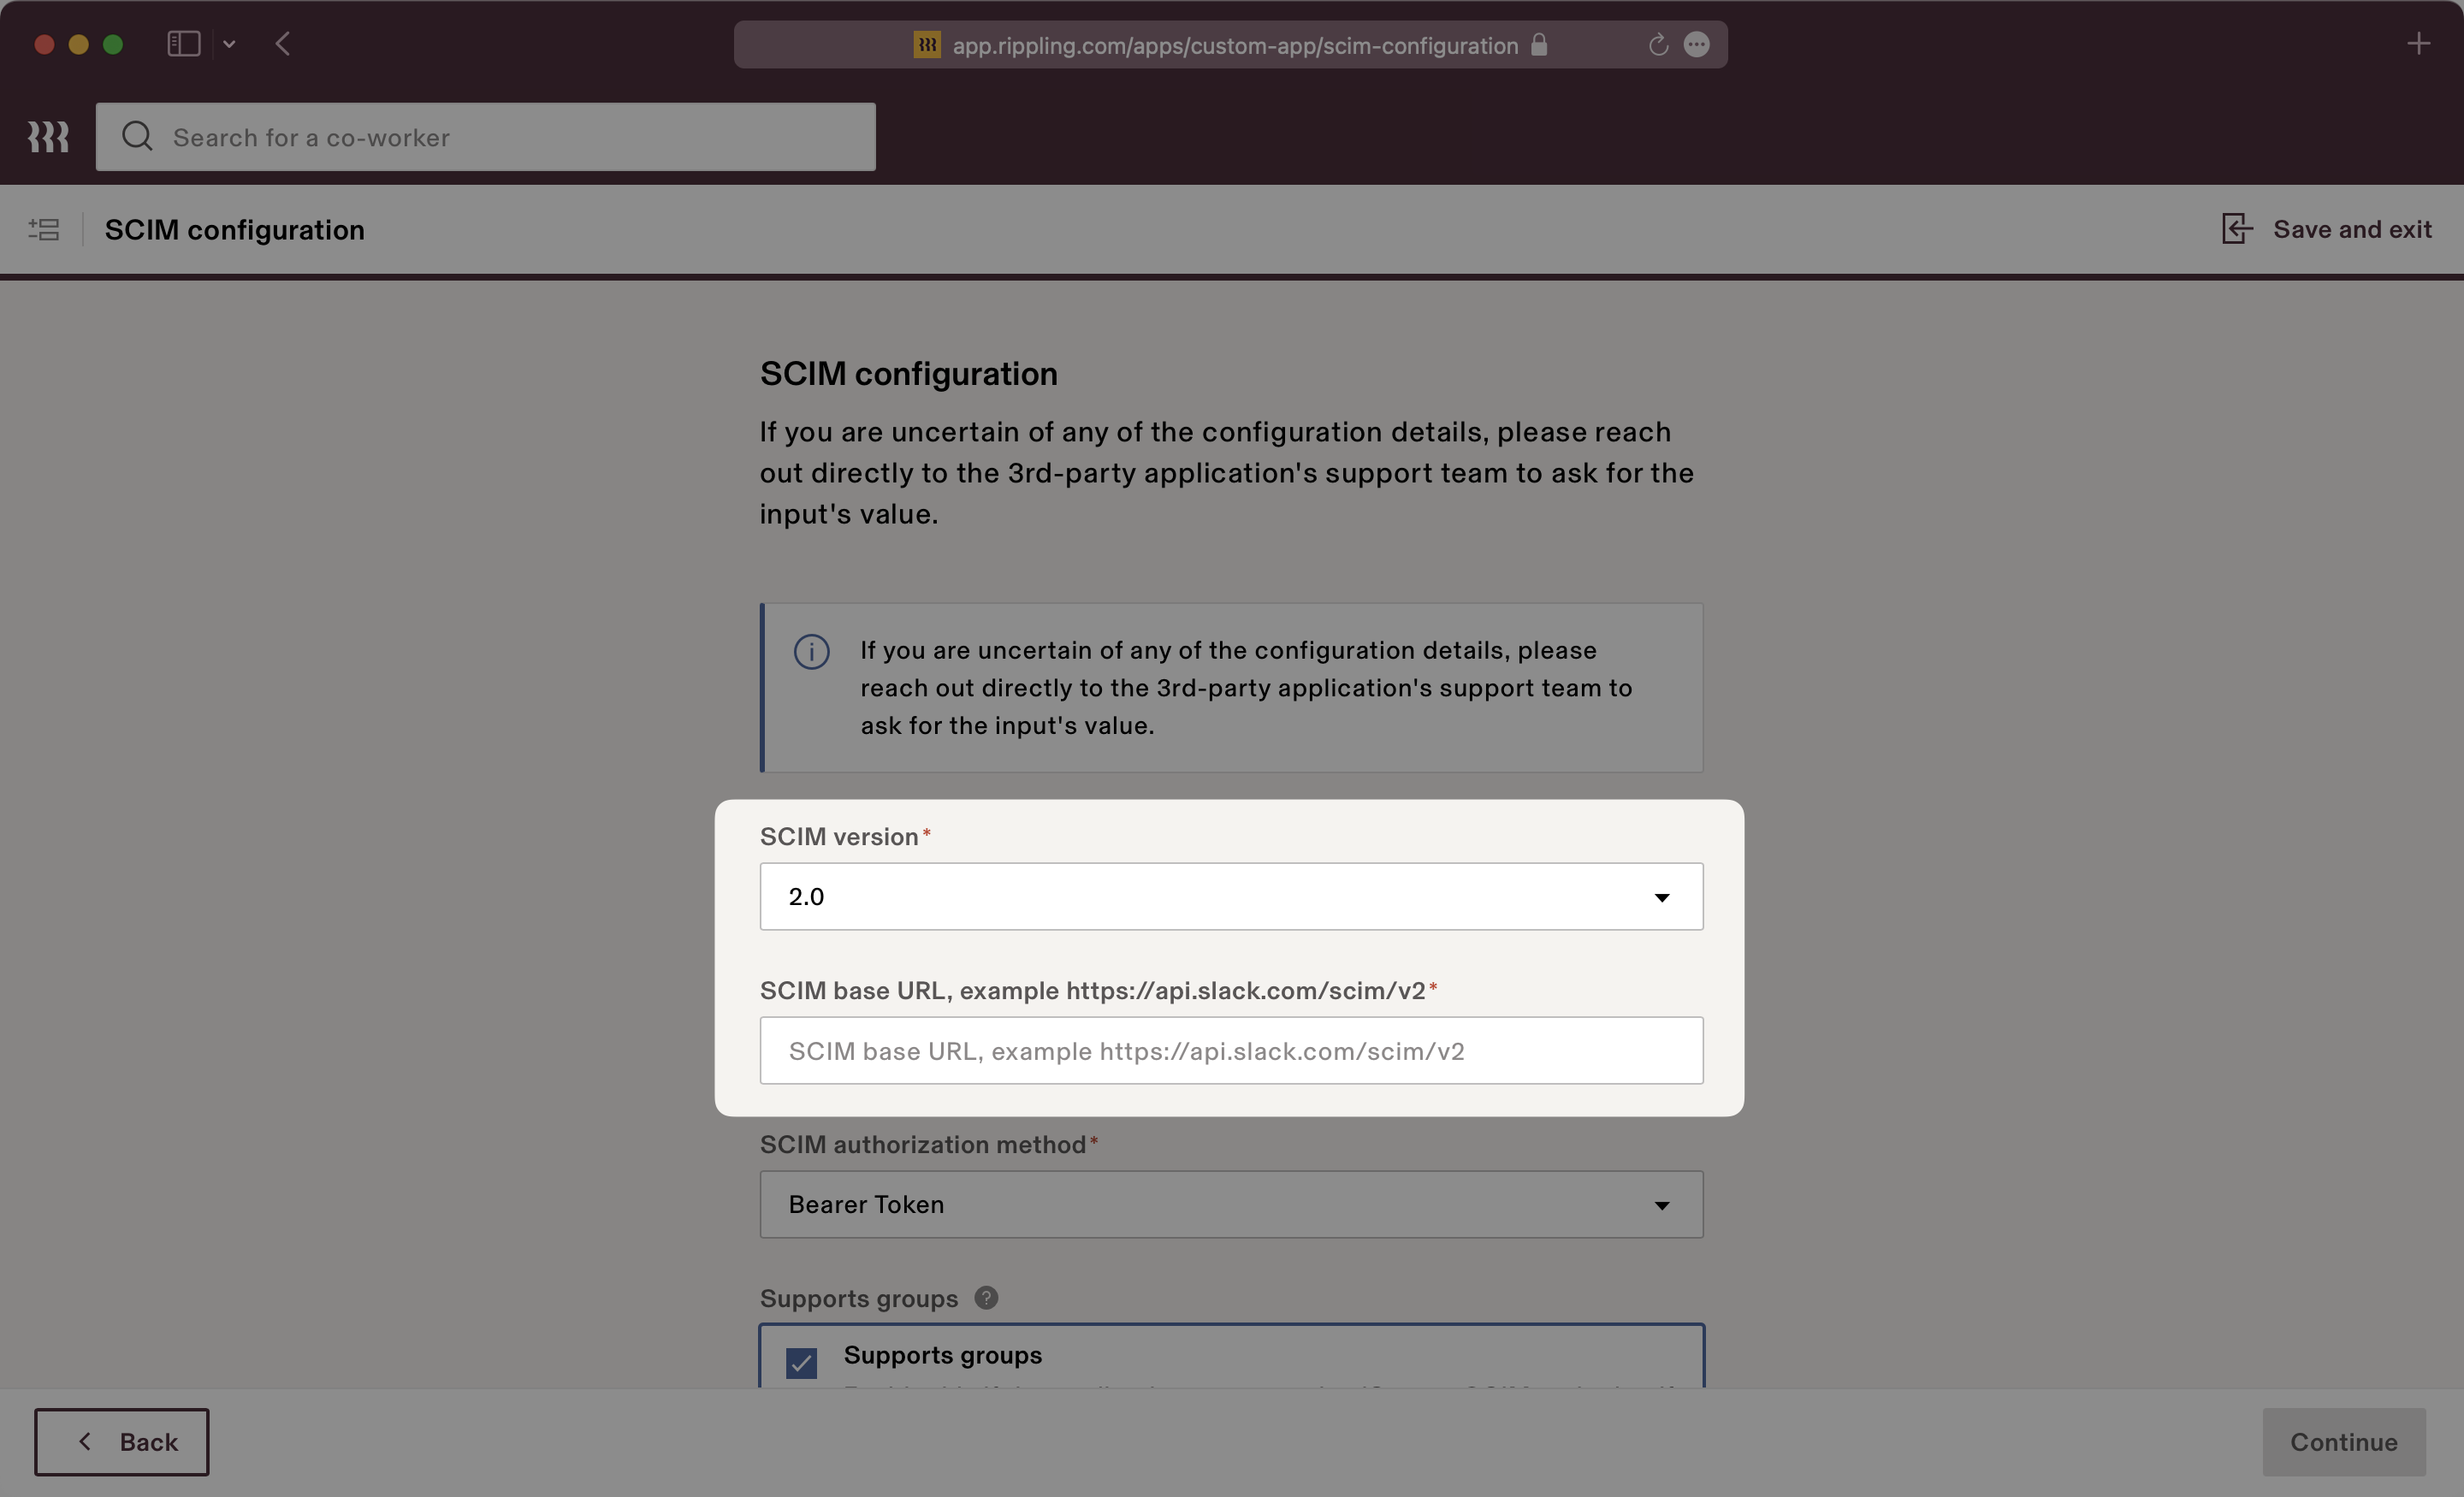Image resolution: width=2464 pixels, height=1497 pixels.
Task: Open the SCIM version selector dropdown
Action: pyautogui.click(x=1230, y=896)
